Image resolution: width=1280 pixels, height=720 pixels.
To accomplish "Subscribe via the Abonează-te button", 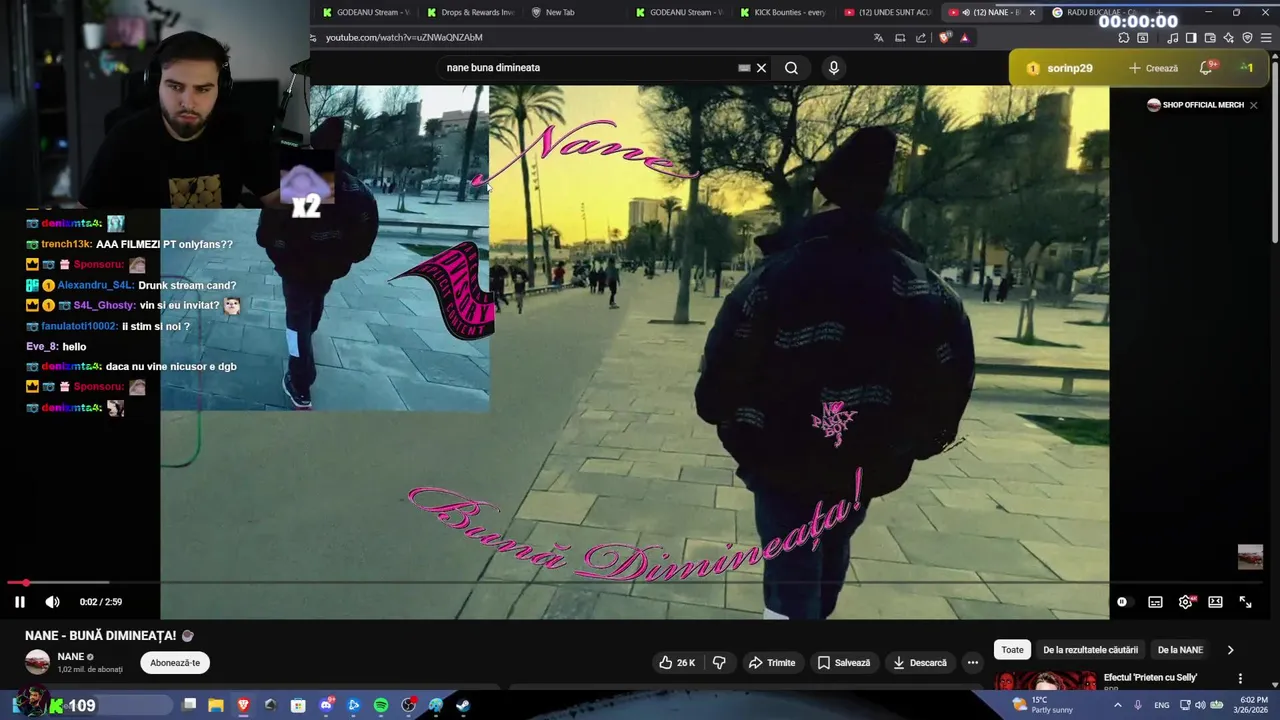I will 175,662.
